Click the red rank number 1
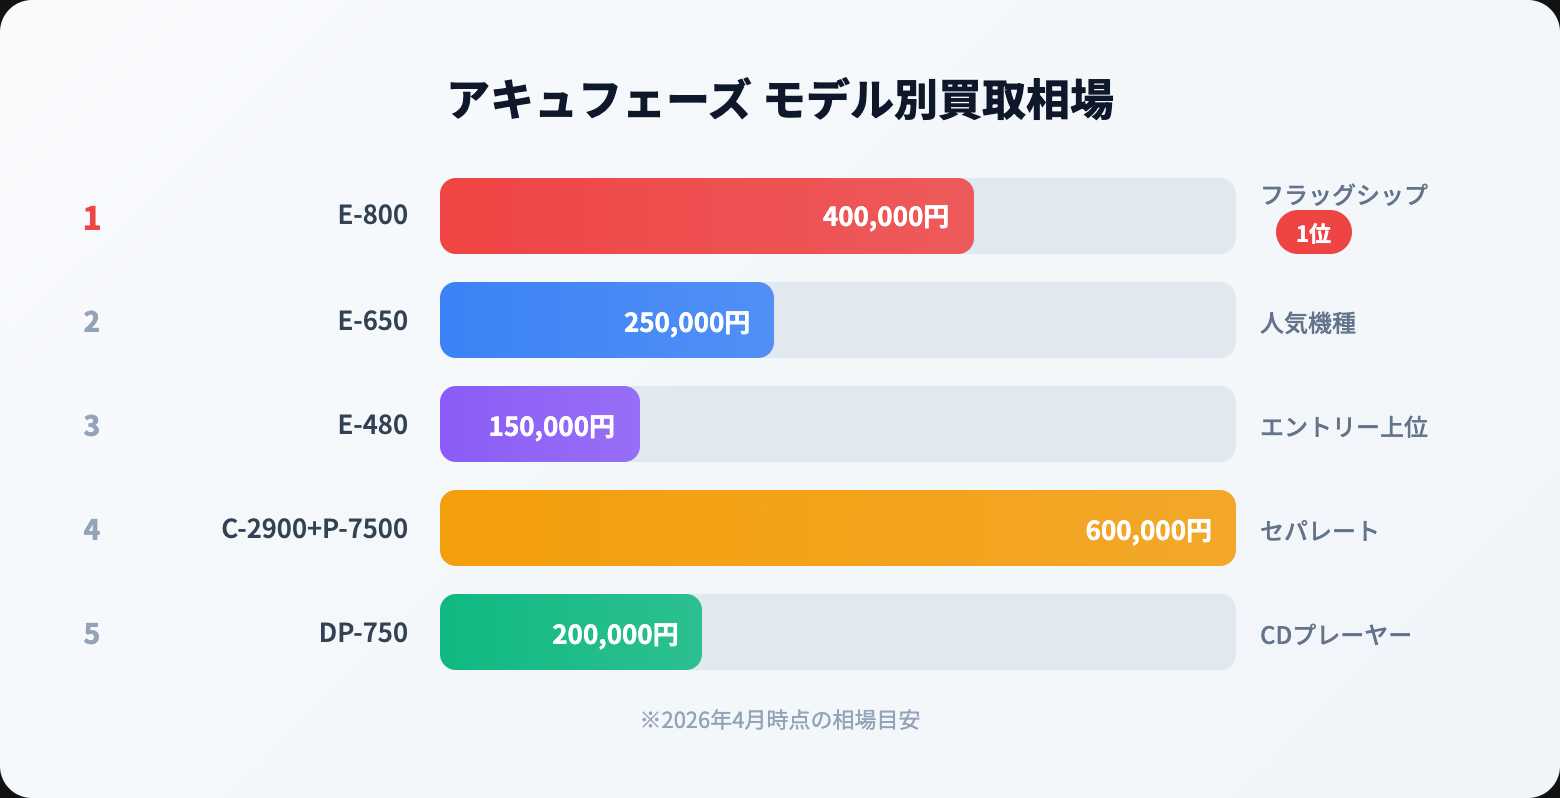 pyautogui.click(x=92, y=217)
